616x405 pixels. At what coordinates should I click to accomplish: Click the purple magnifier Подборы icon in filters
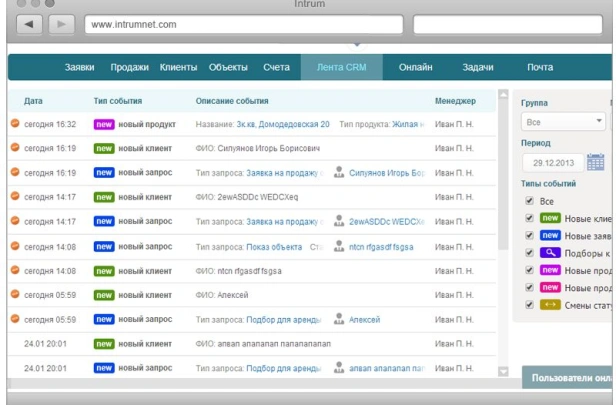point(549,252)
